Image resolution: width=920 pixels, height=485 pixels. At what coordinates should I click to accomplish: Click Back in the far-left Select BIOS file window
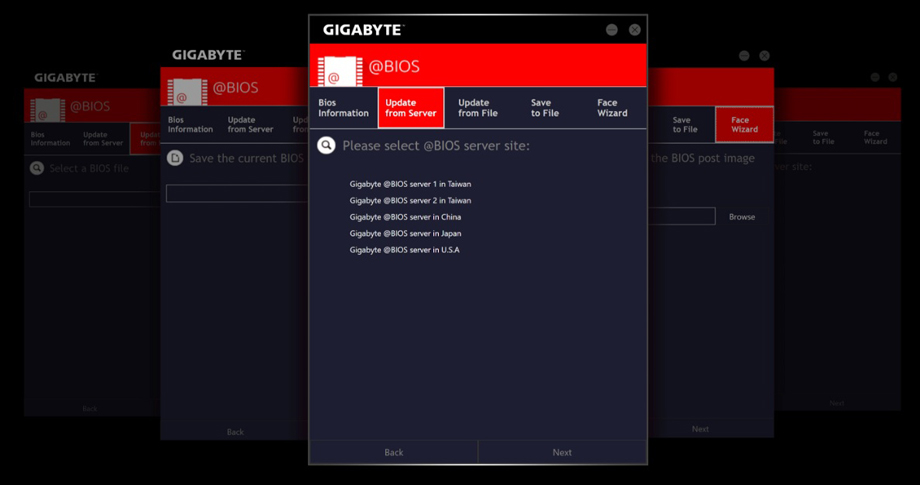pos(90,408)
